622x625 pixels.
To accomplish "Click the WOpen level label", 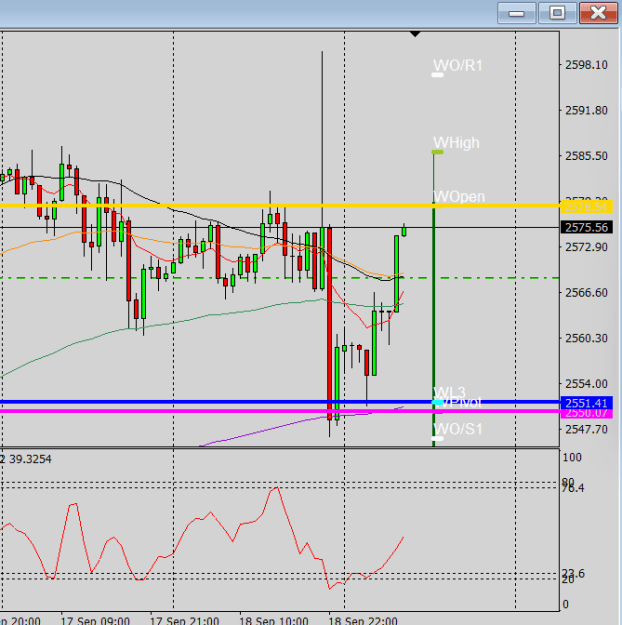I will (459, 197).
